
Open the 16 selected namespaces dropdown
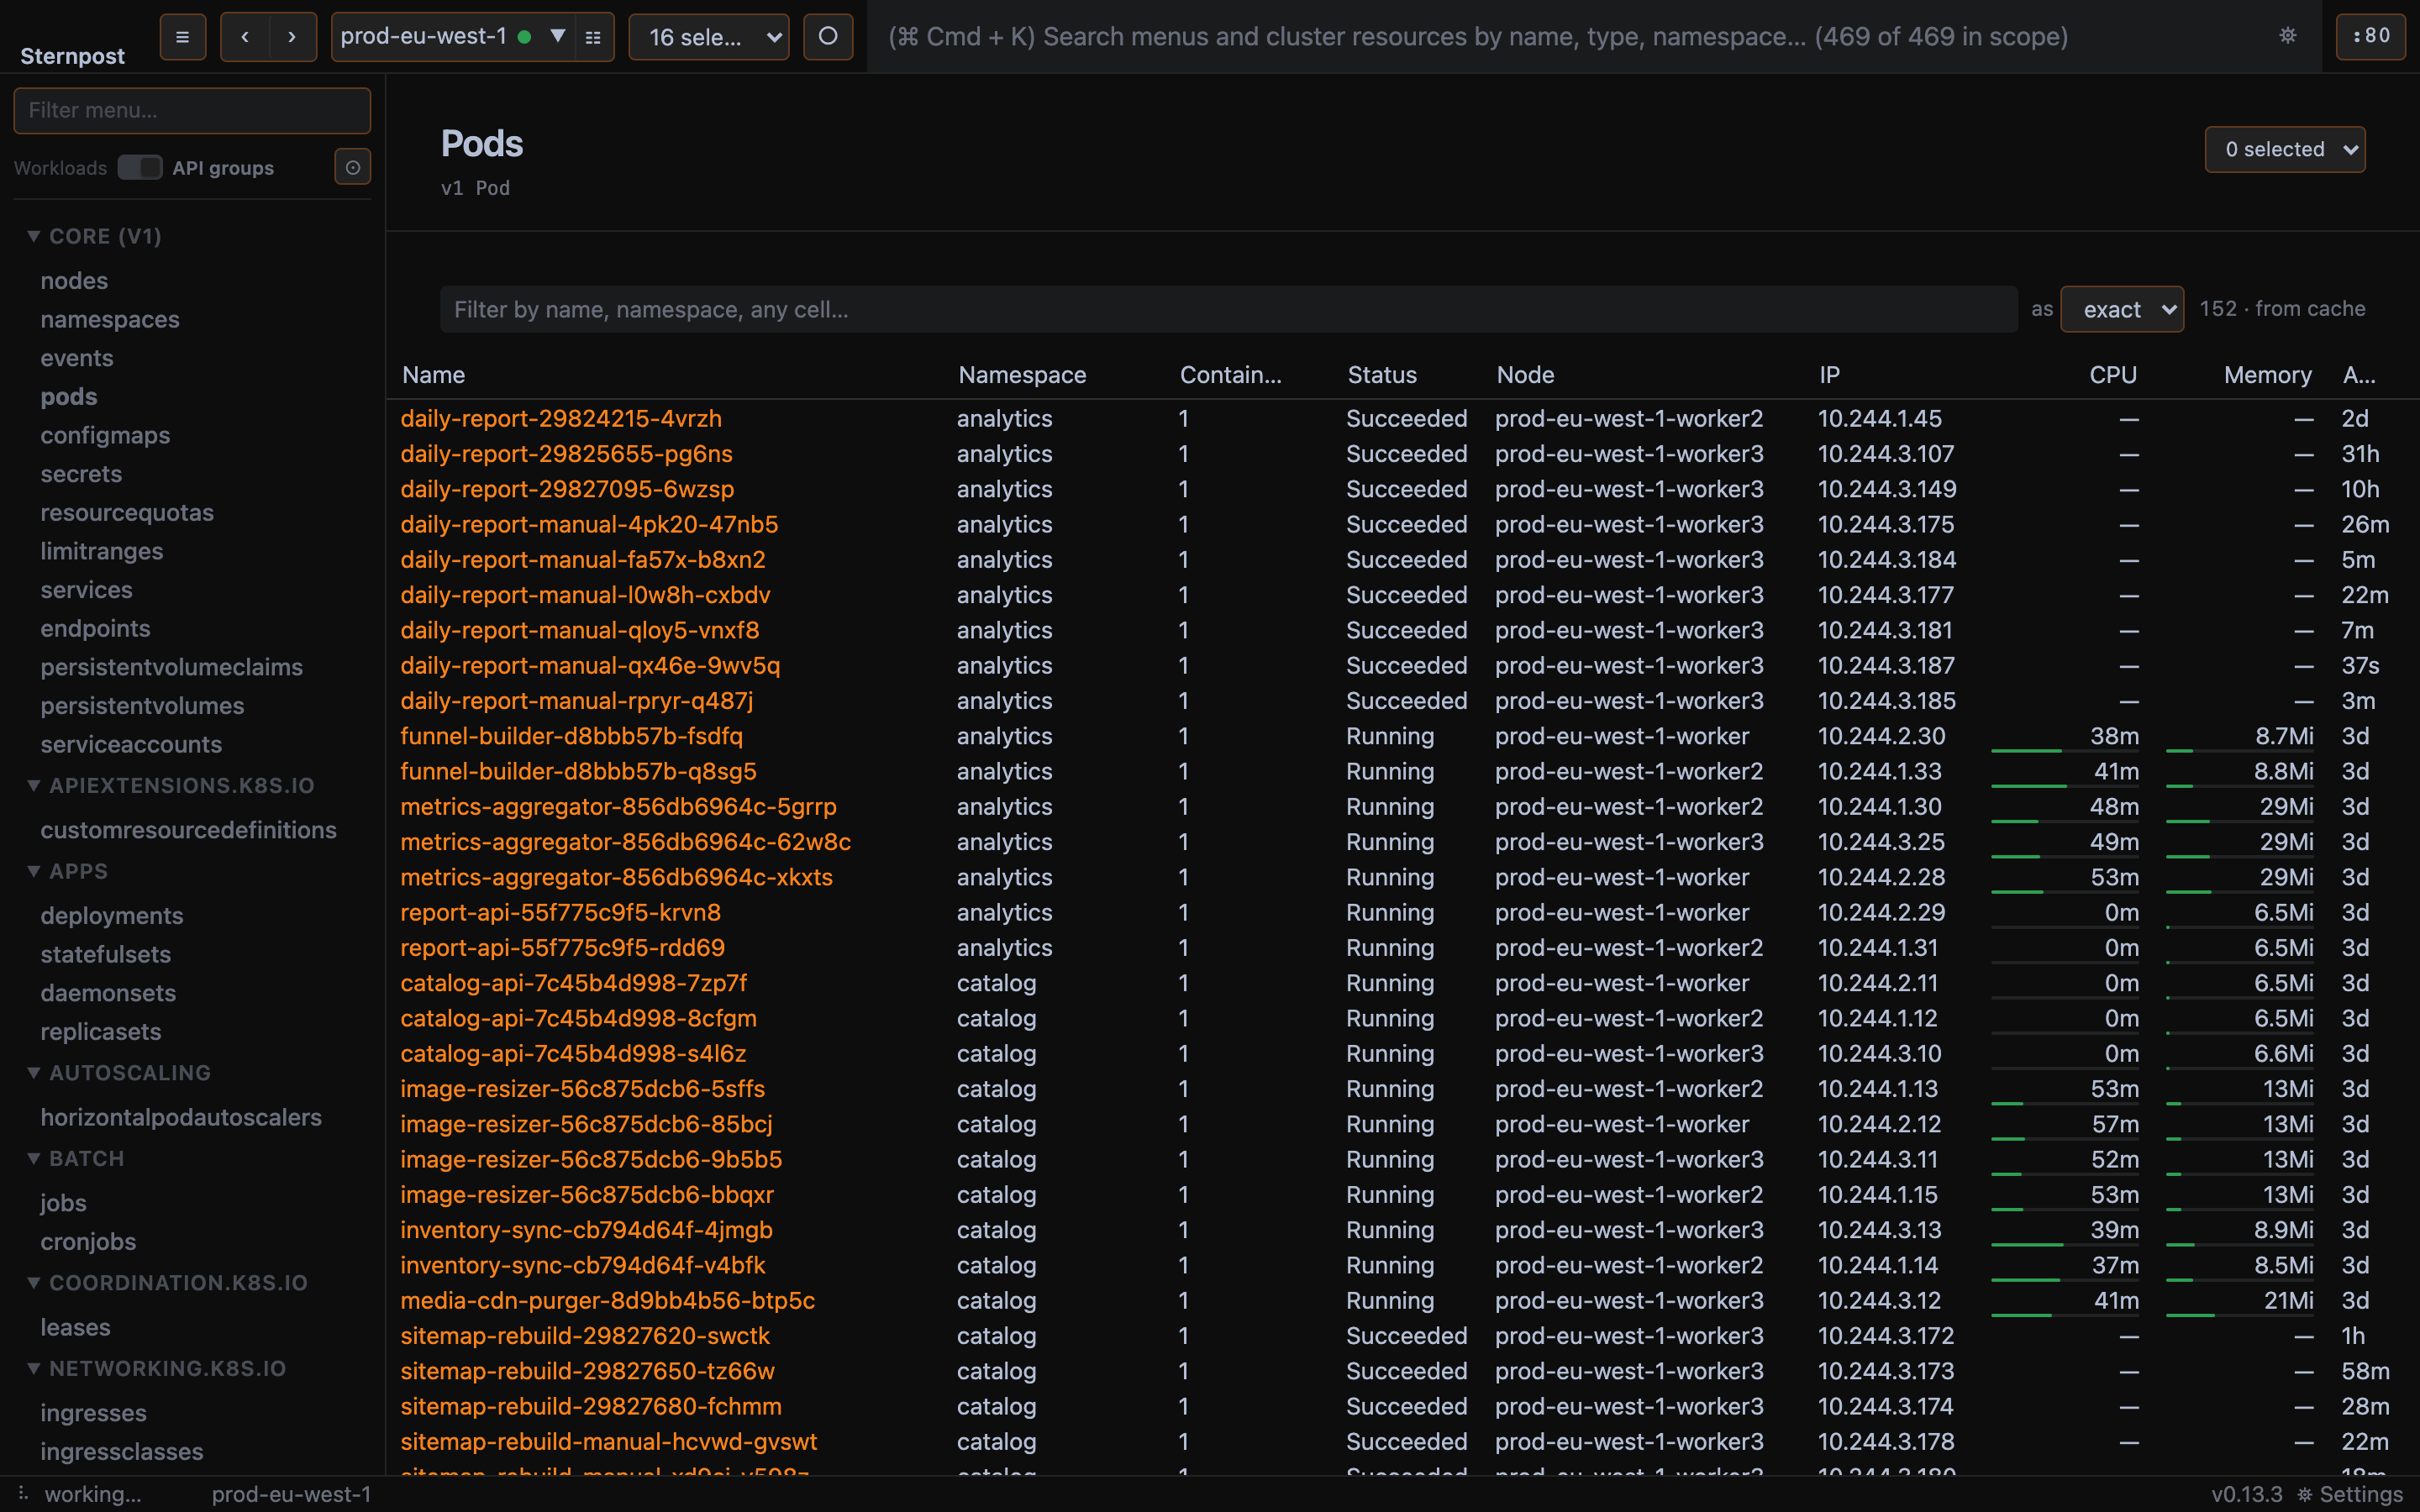[x=708, y=37]
